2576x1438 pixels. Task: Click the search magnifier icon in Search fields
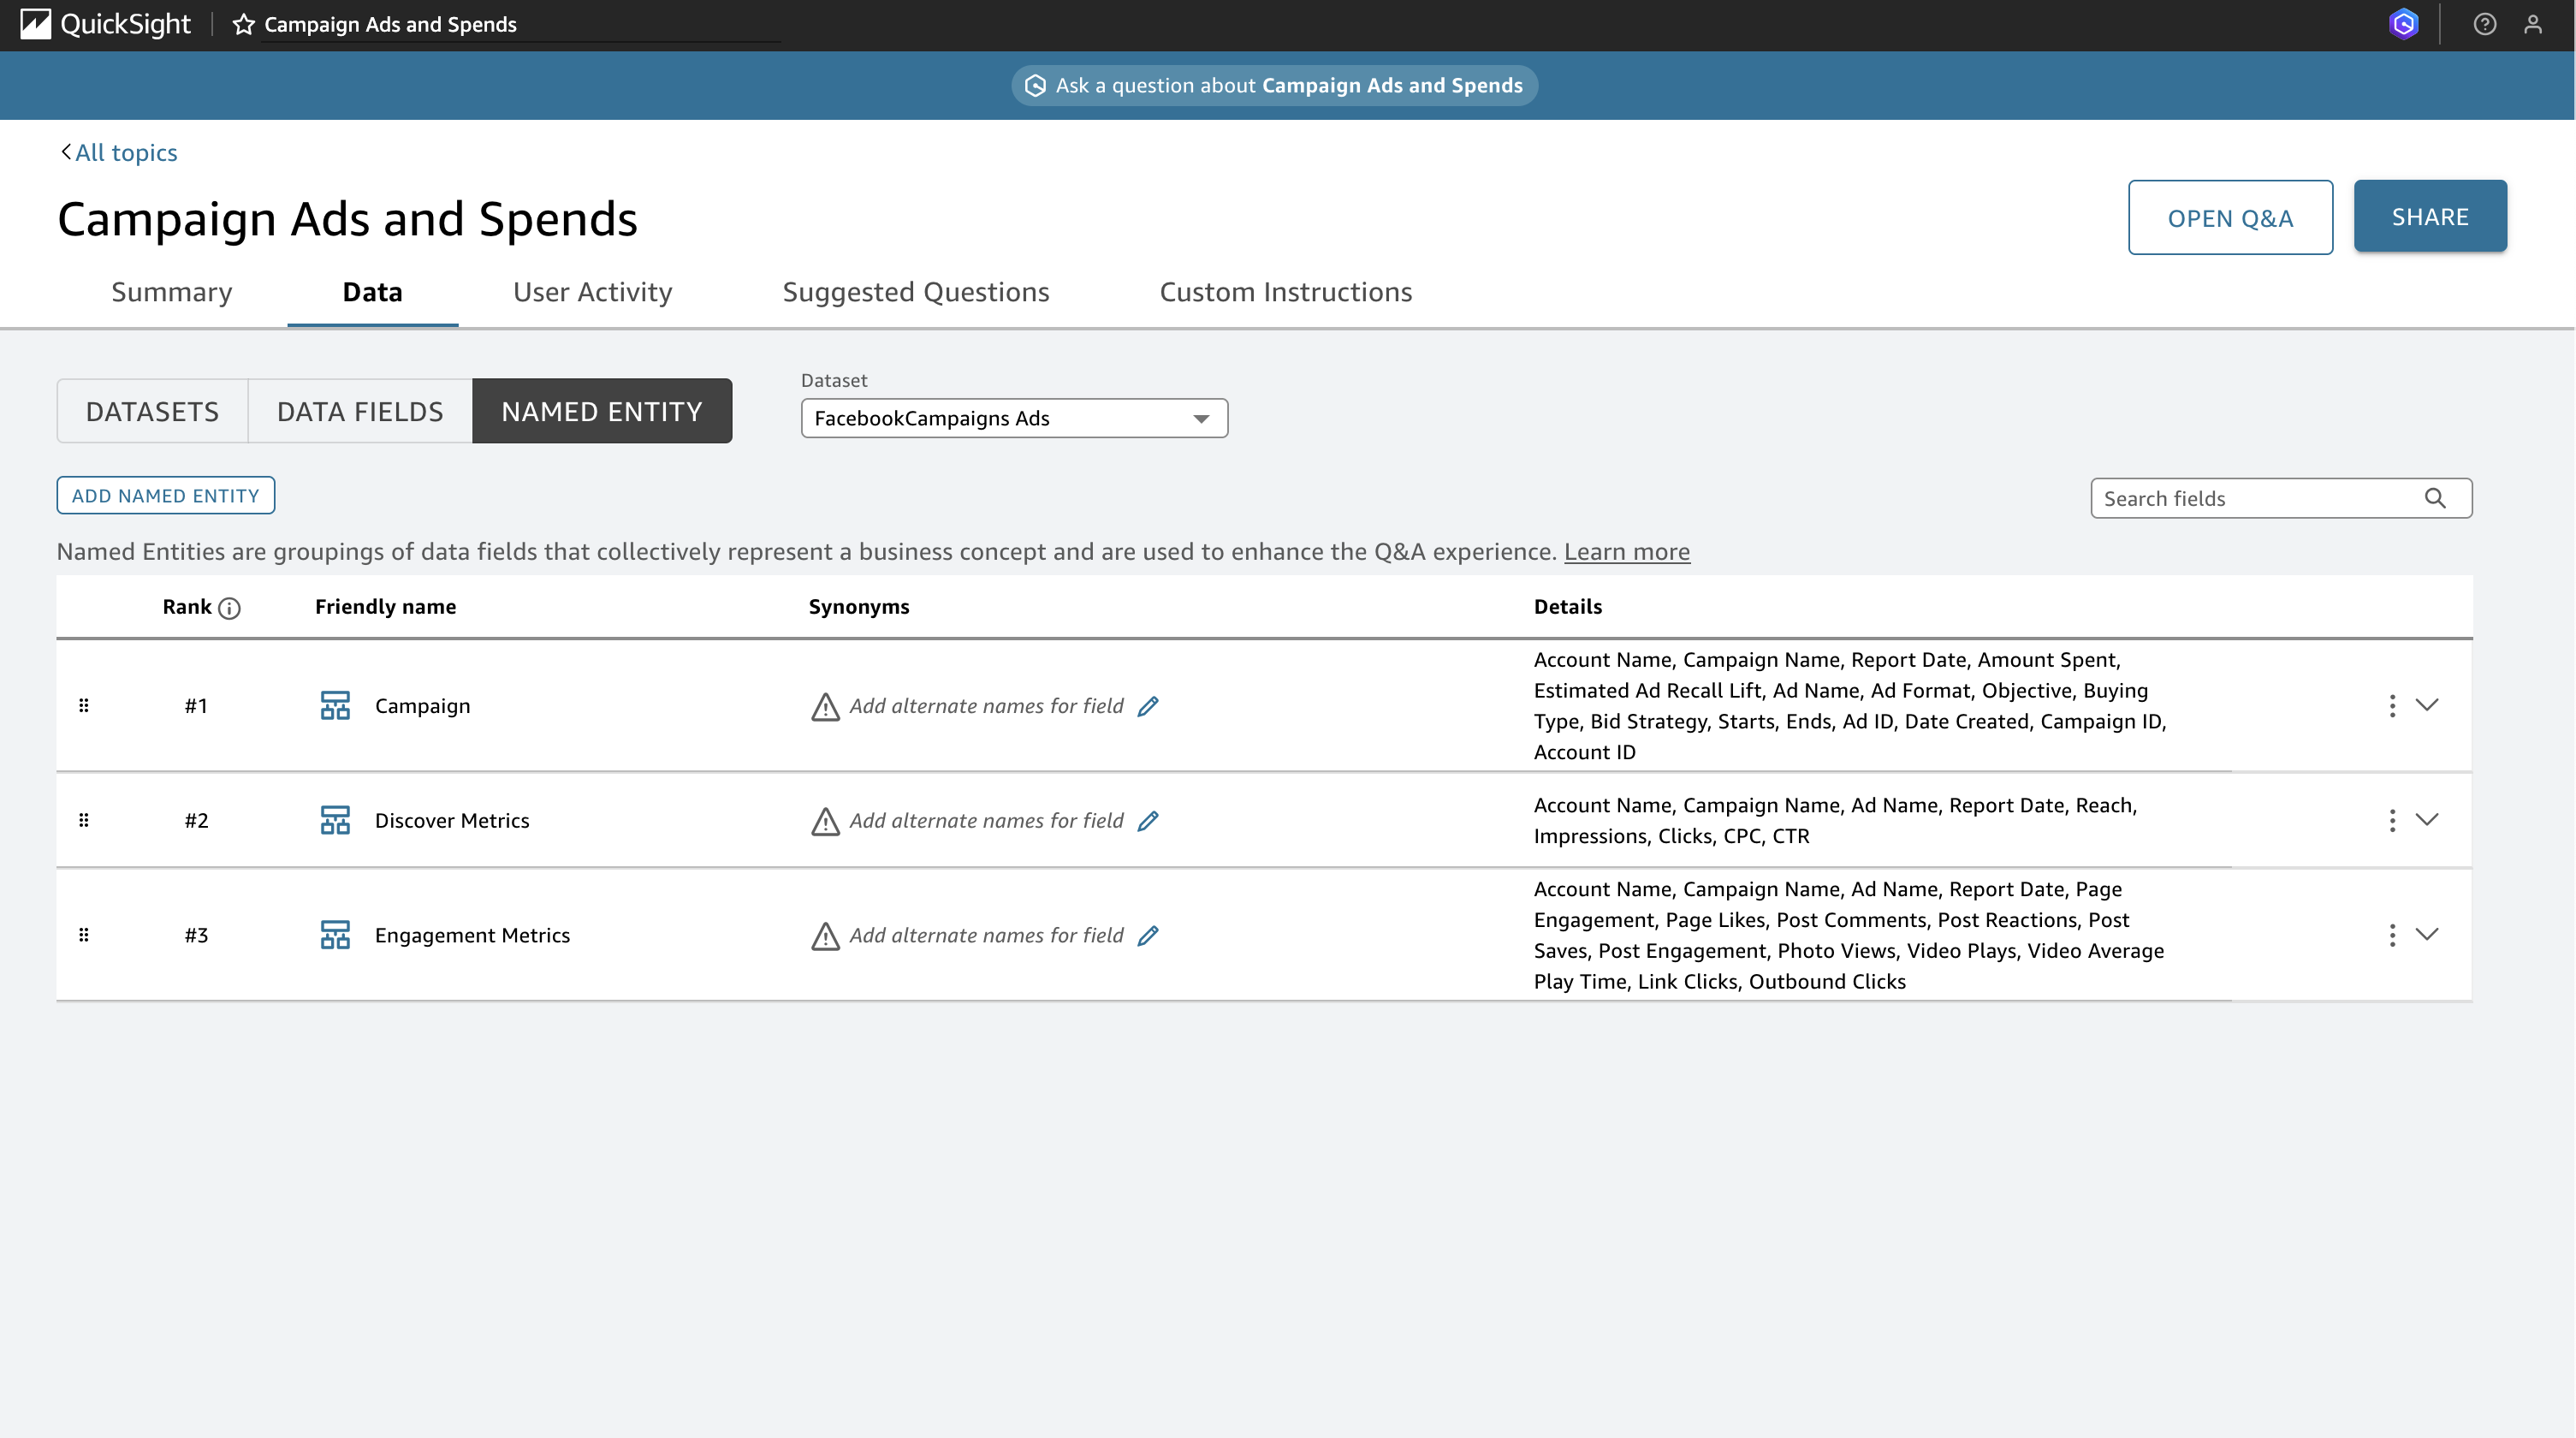2435,498
